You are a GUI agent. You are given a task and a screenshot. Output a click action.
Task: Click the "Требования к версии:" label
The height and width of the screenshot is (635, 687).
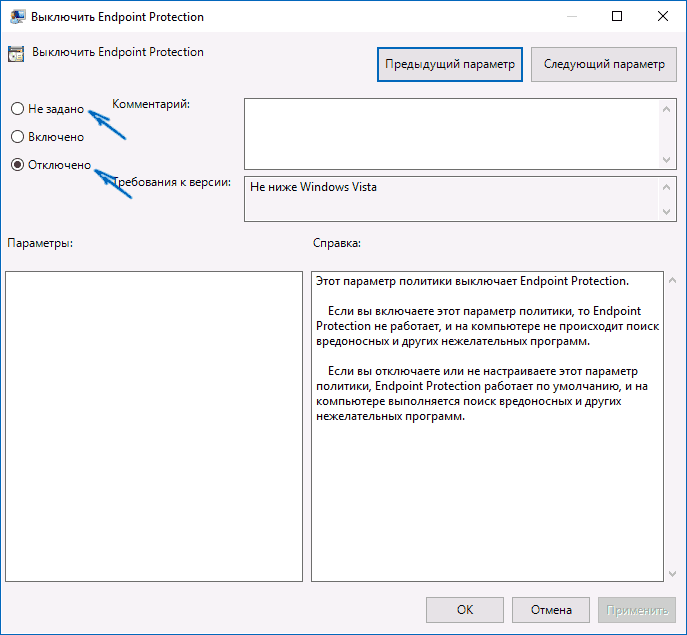pos(171,182)
